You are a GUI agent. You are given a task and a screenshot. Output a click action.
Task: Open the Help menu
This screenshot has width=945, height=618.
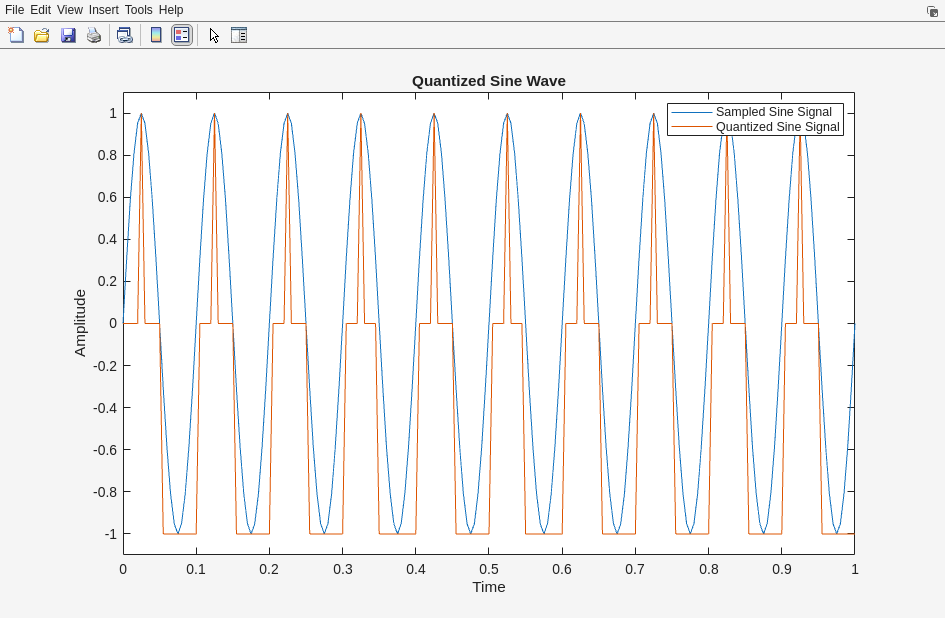tap(171, 10)
